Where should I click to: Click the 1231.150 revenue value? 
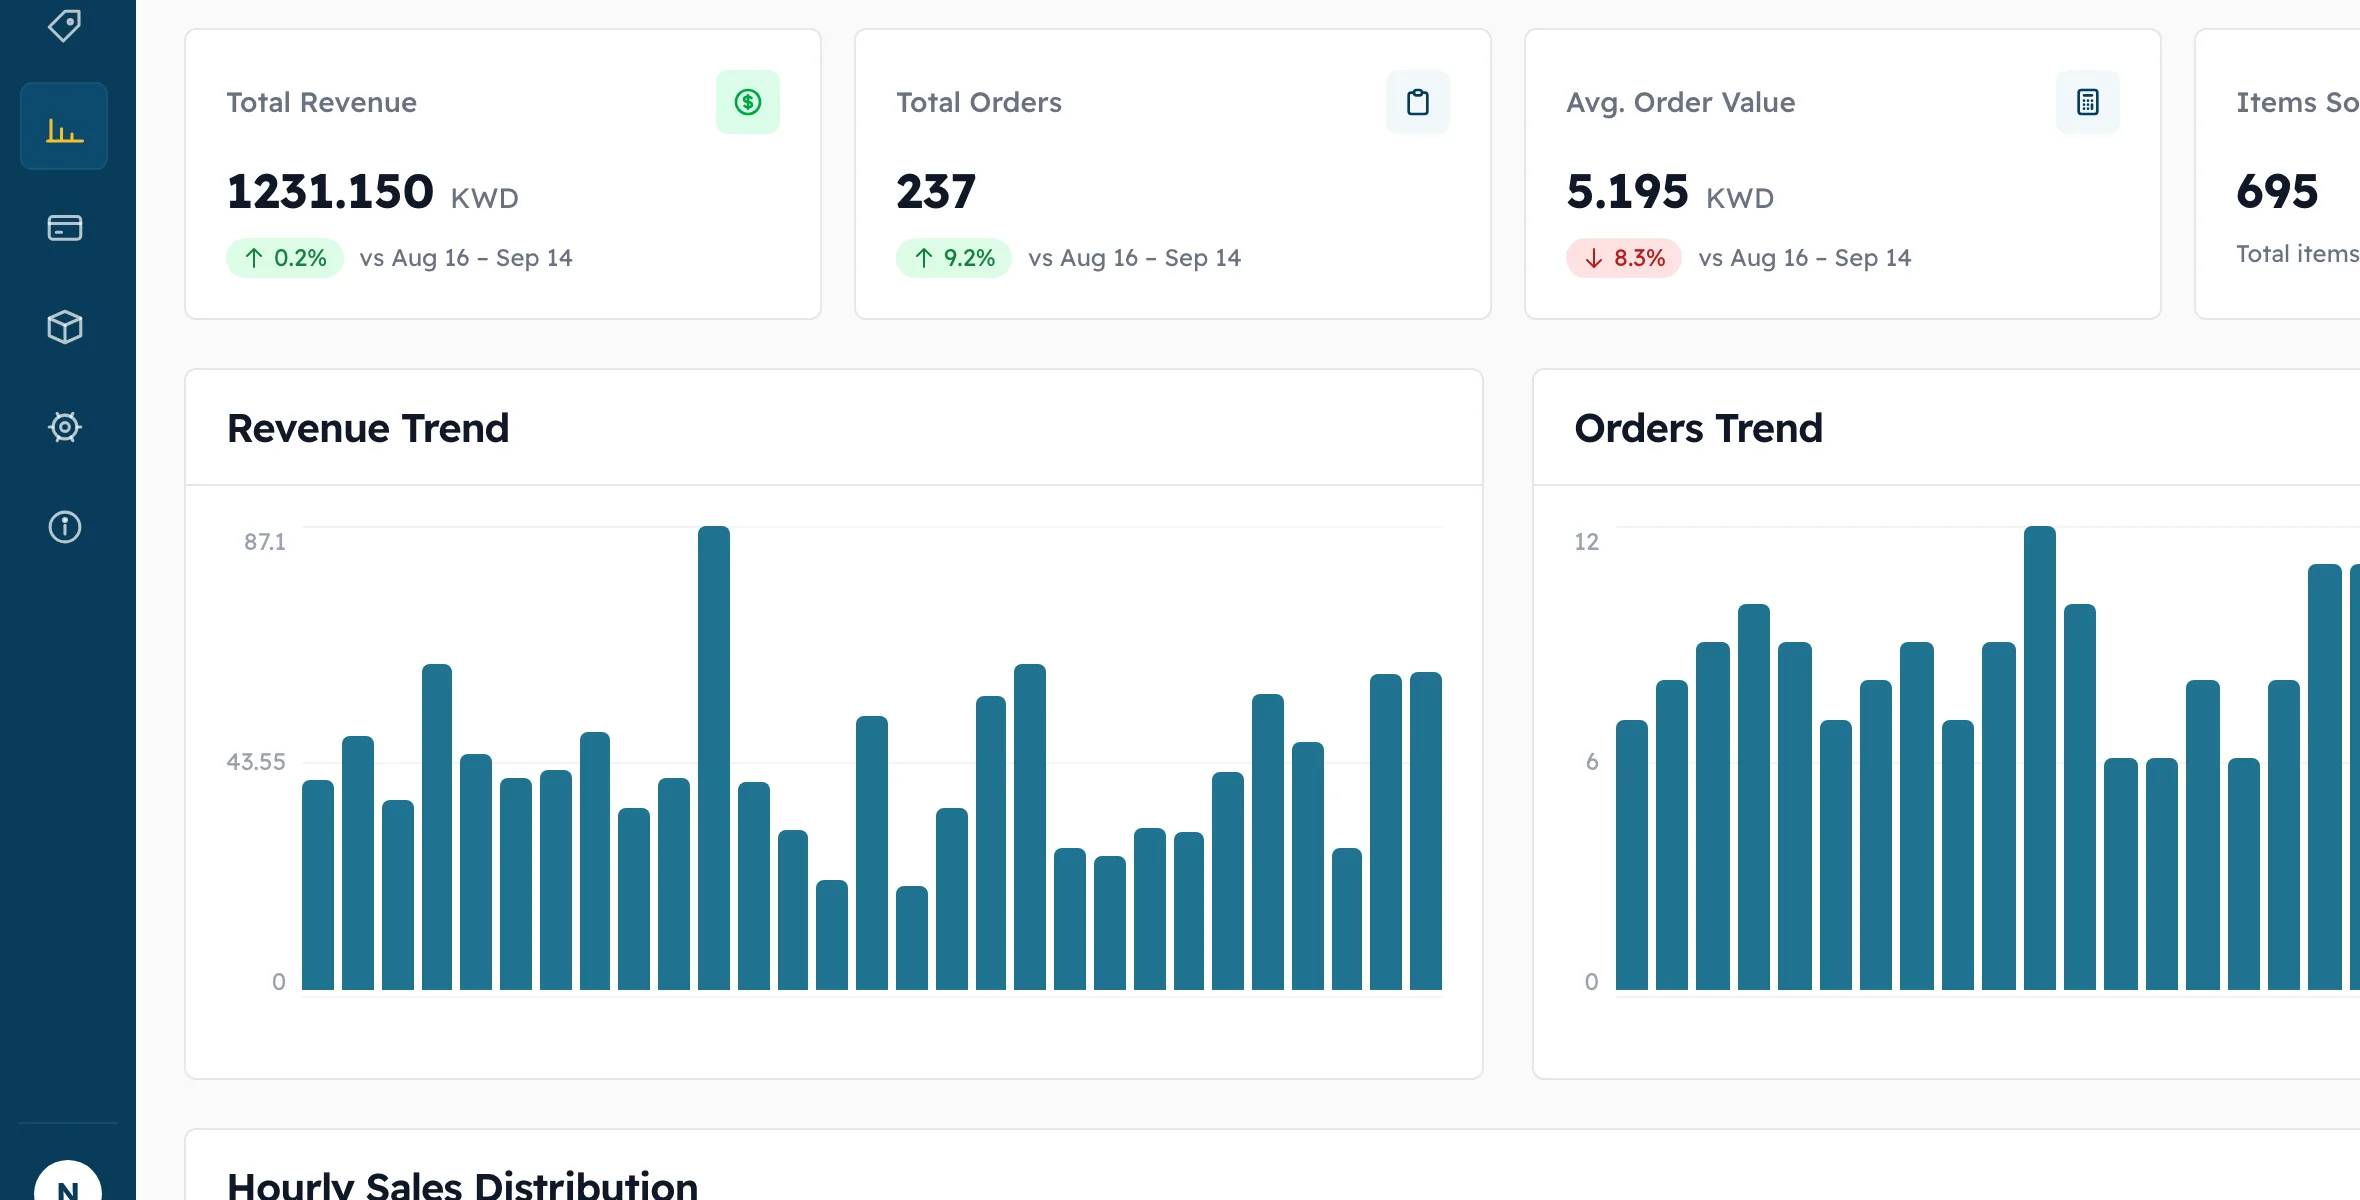[330, 191]
